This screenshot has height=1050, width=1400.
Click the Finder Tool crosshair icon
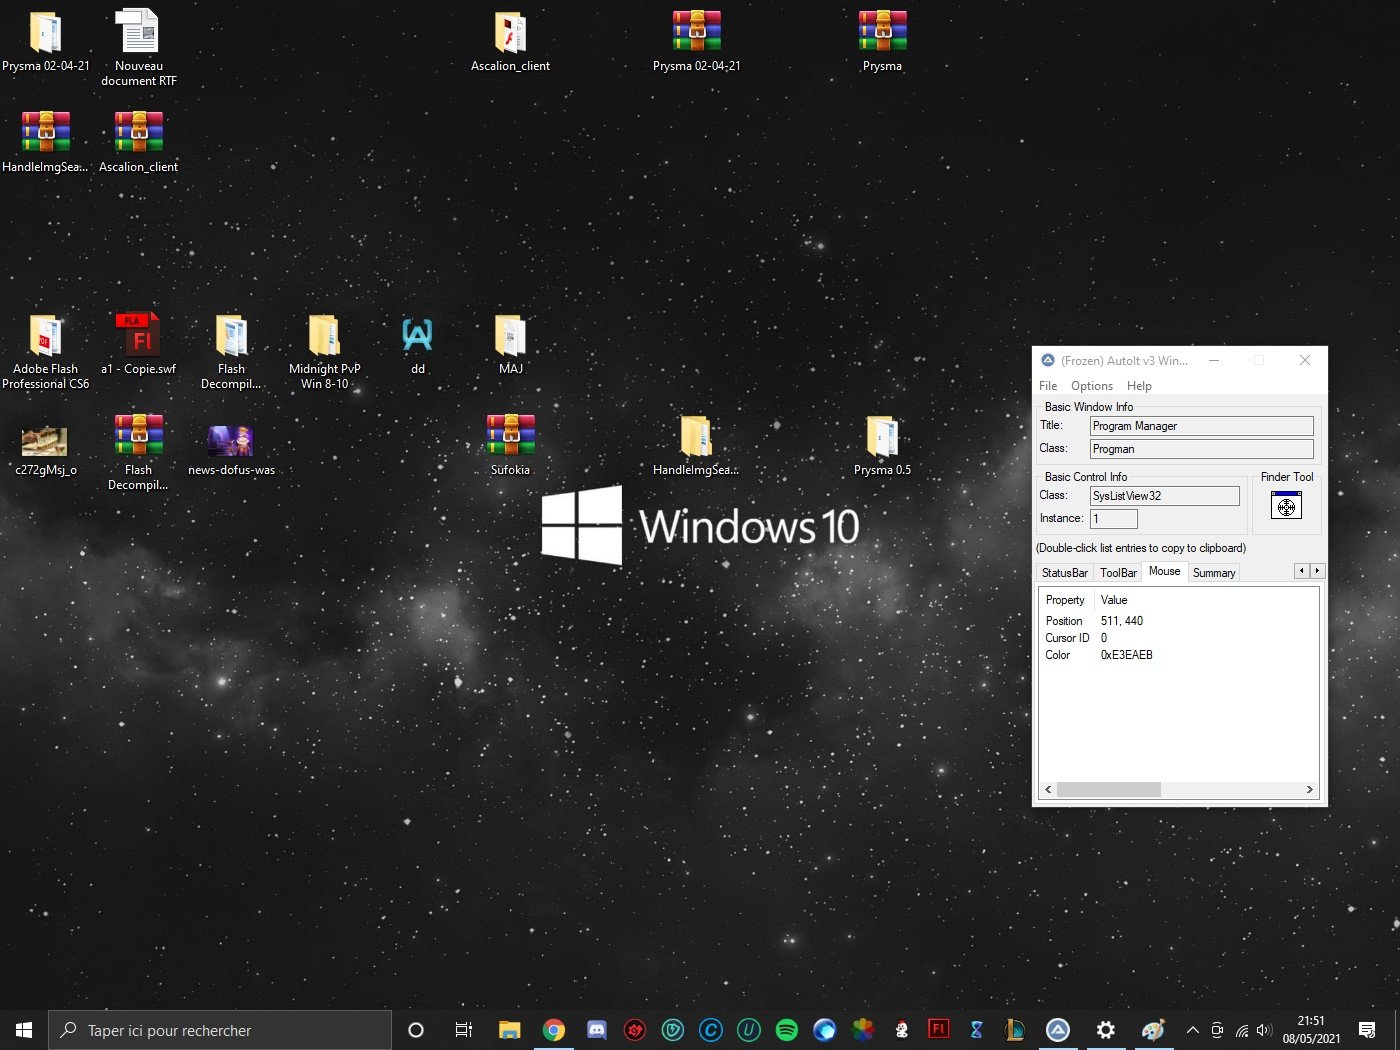pyautogui.click(x=1286, y=506)
